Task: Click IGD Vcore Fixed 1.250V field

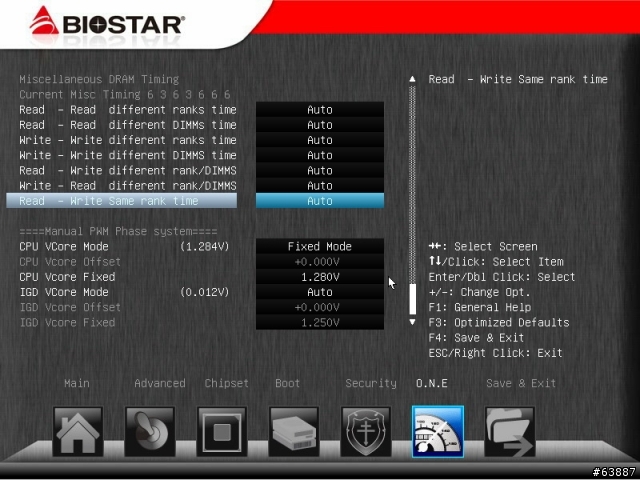Action: (x=320, y=322)
